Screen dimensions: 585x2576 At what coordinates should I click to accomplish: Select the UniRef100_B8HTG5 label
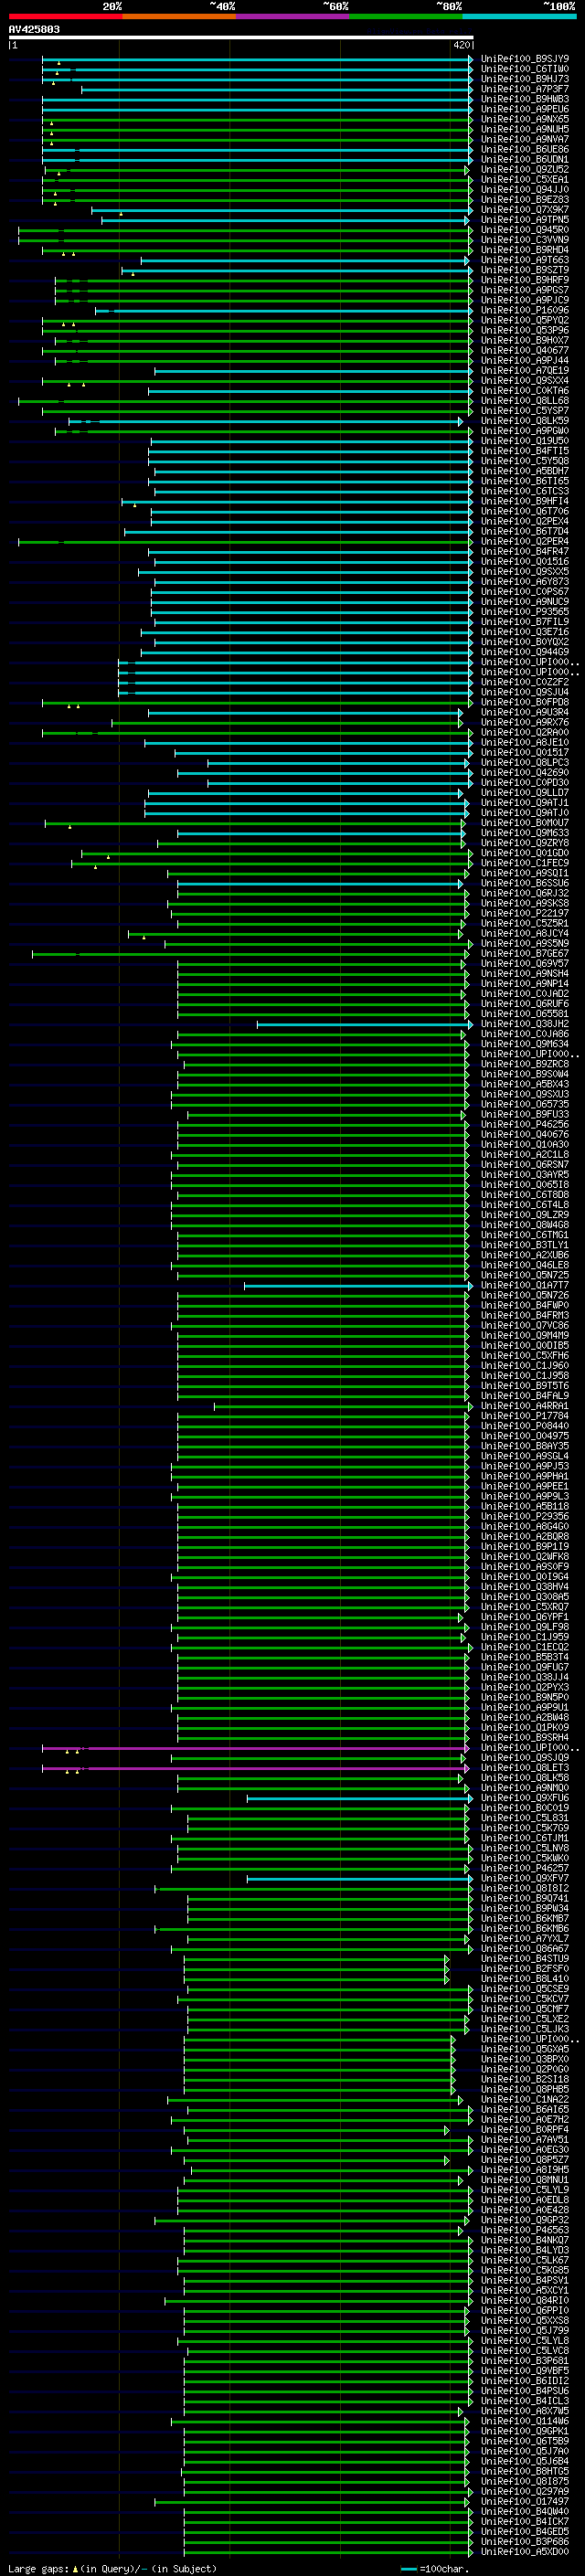pos(525,2471)
